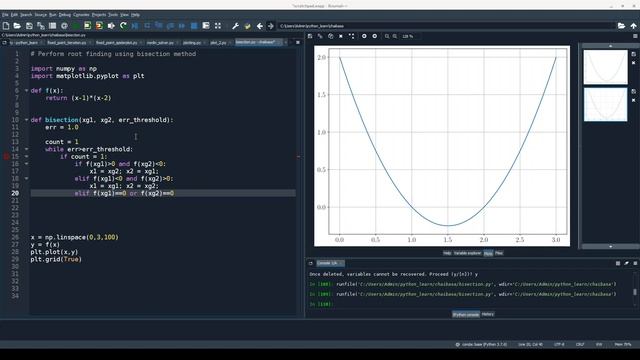This screenshot has width=640, height=360.
Task: Run current cell icon
Action: (87, 26)
